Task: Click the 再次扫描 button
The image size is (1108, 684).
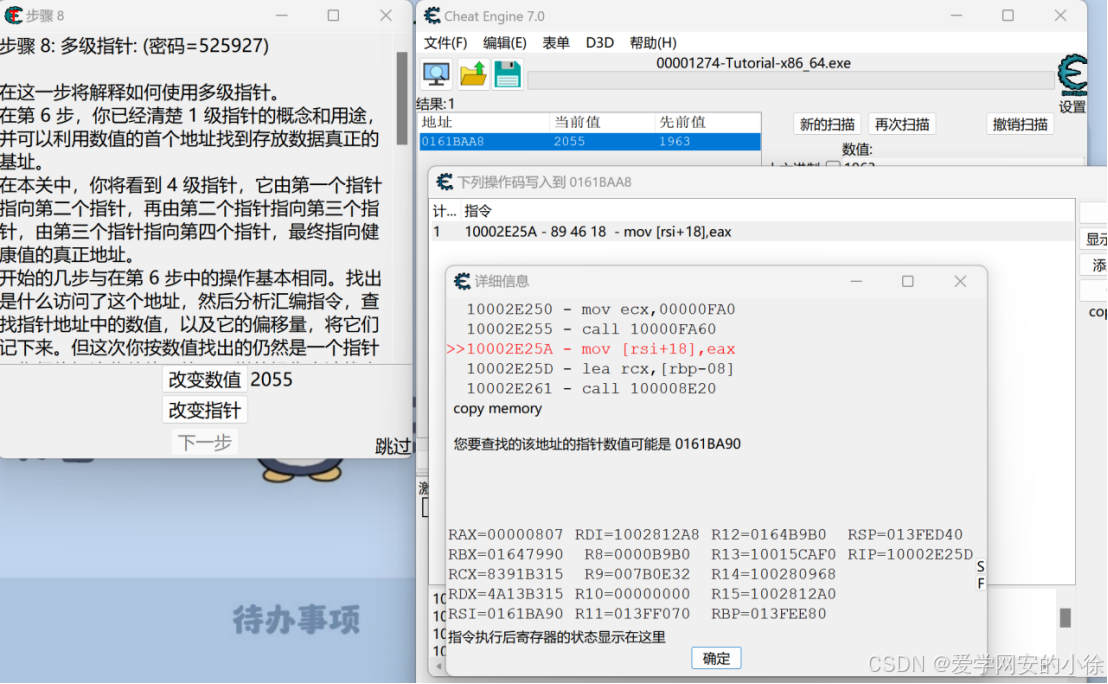Action: pyautogui.click(x=902, y=124)
